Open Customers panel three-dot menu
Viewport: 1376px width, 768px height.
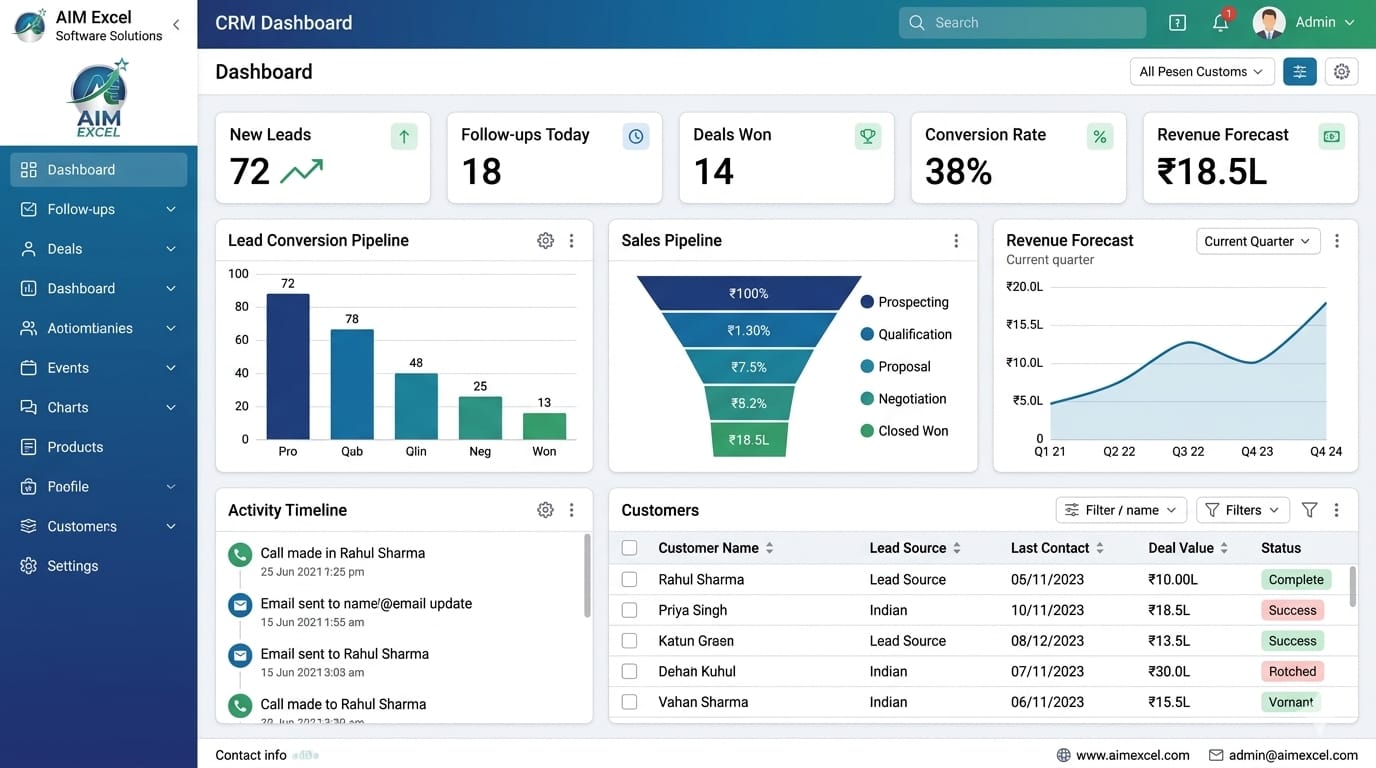click(x=1336, y=510)
